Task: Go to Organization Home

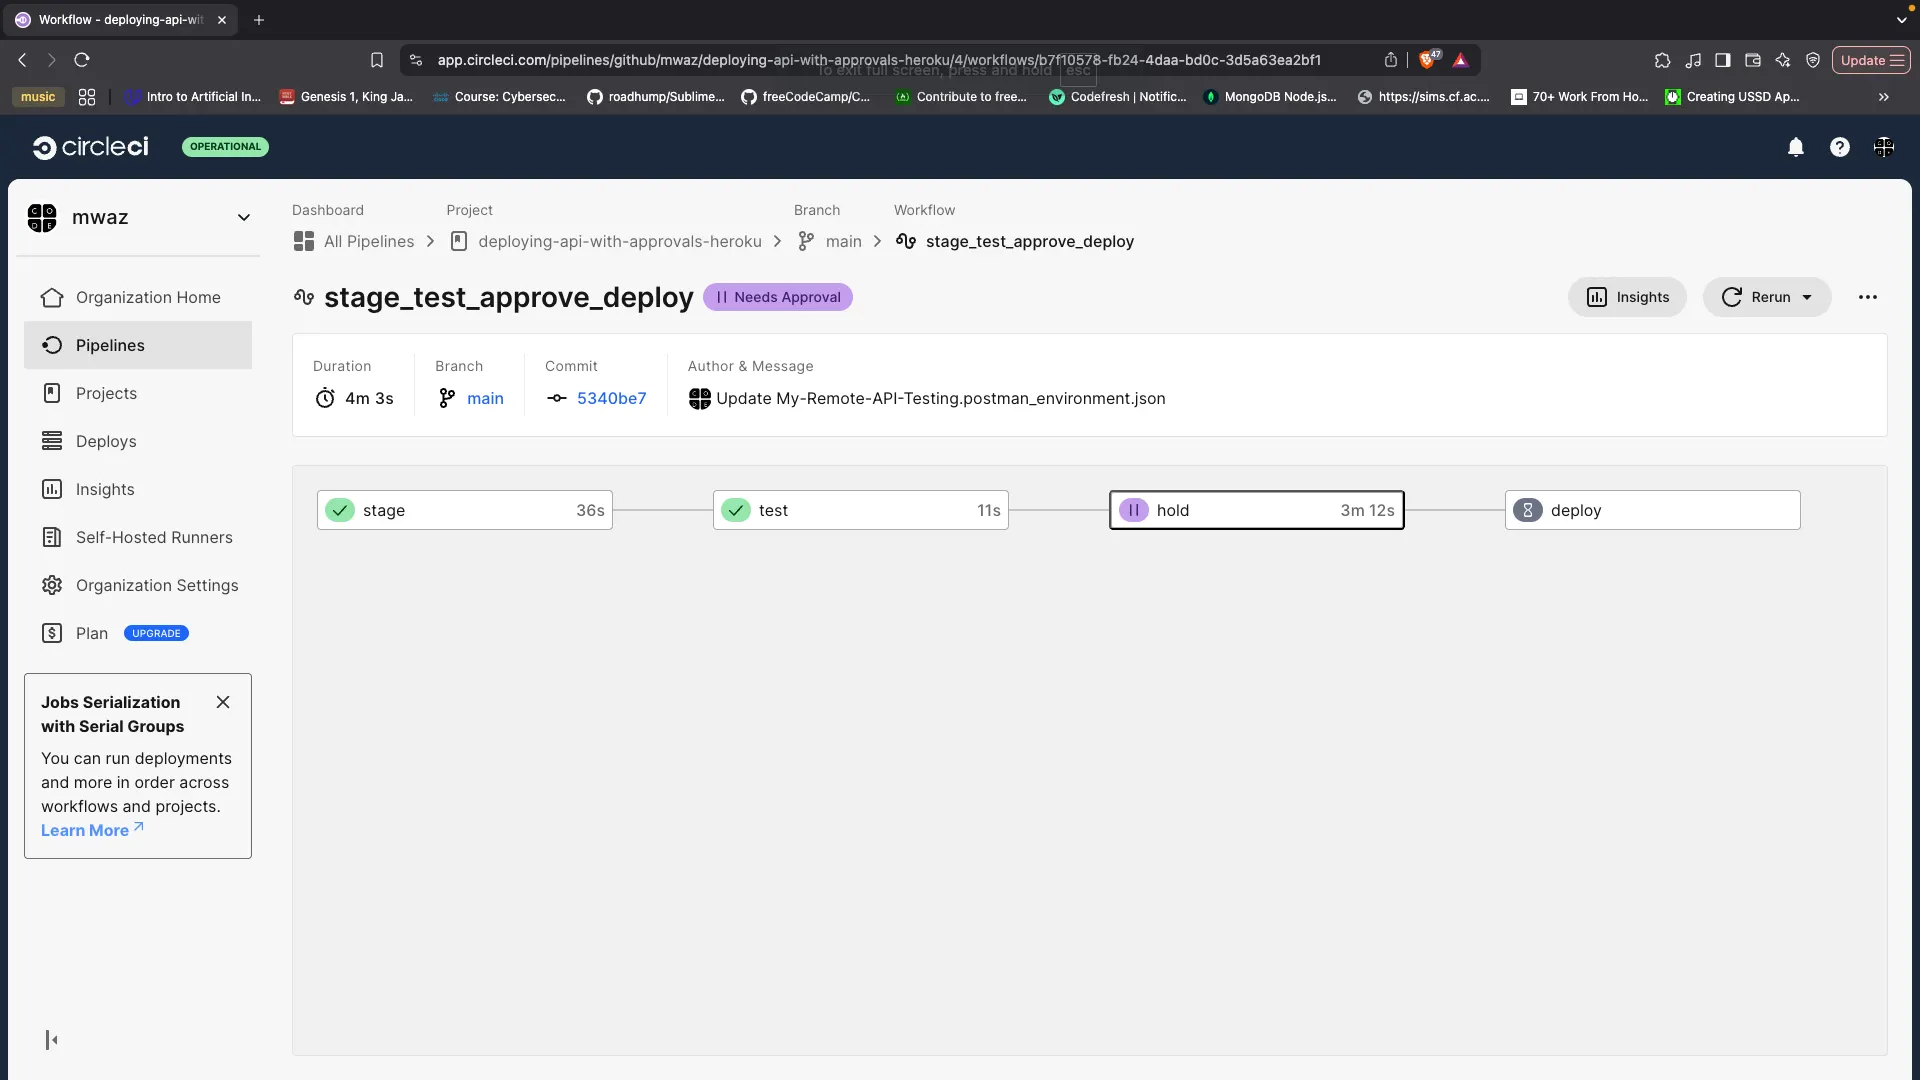Action: point(138,297)
